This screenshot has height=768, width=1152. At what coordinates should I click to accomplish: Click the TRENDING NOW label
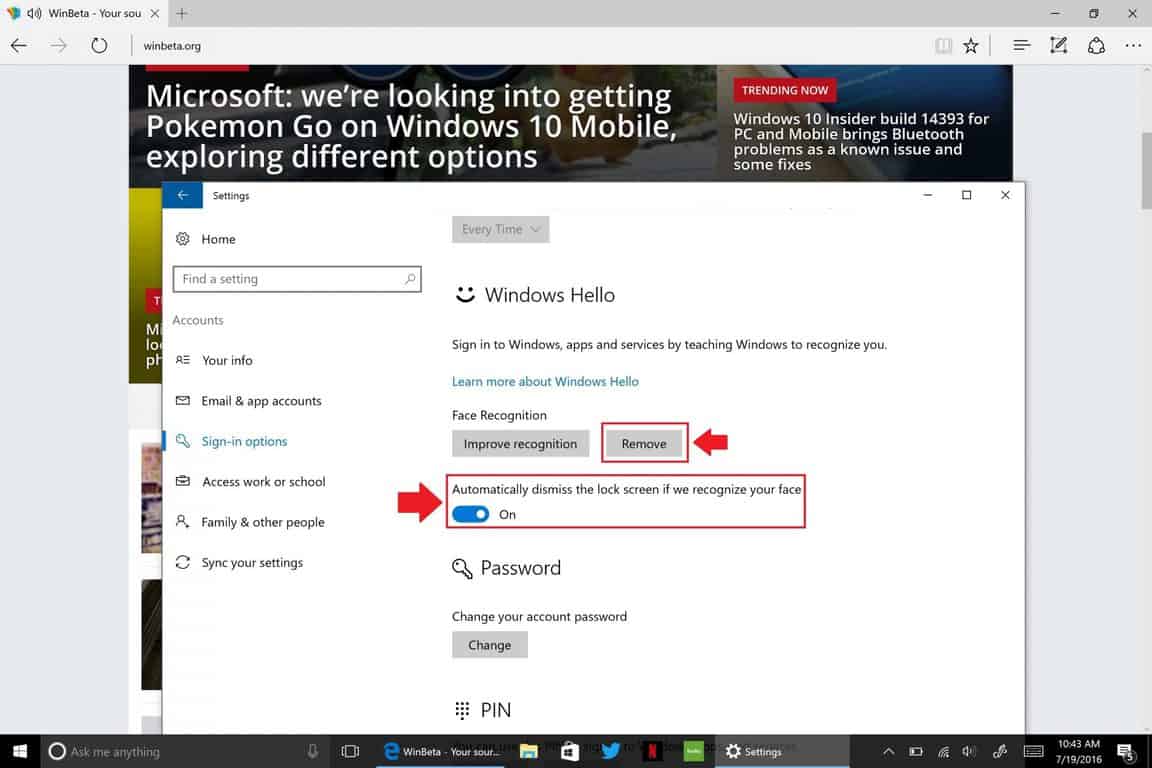click(785, 90)
